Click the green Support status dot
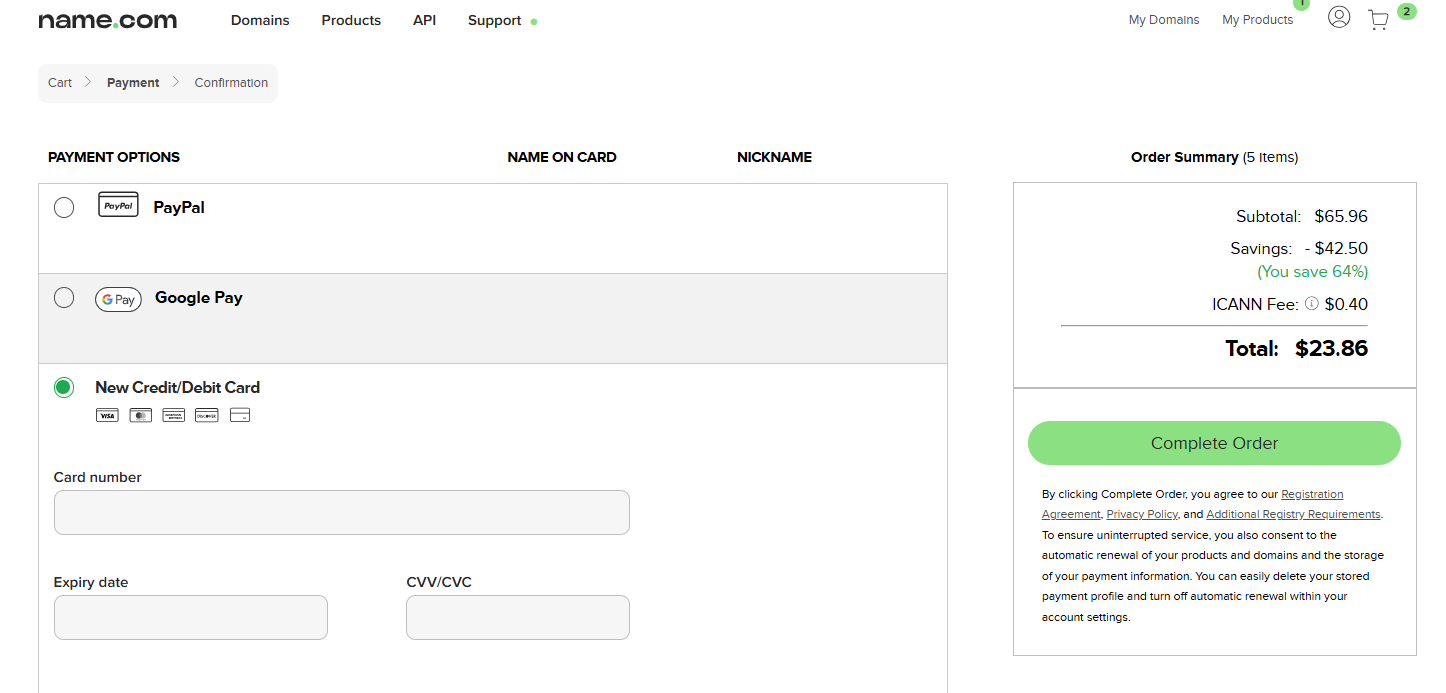This screenshot has width=1446, height=693. tap(534, 21)
